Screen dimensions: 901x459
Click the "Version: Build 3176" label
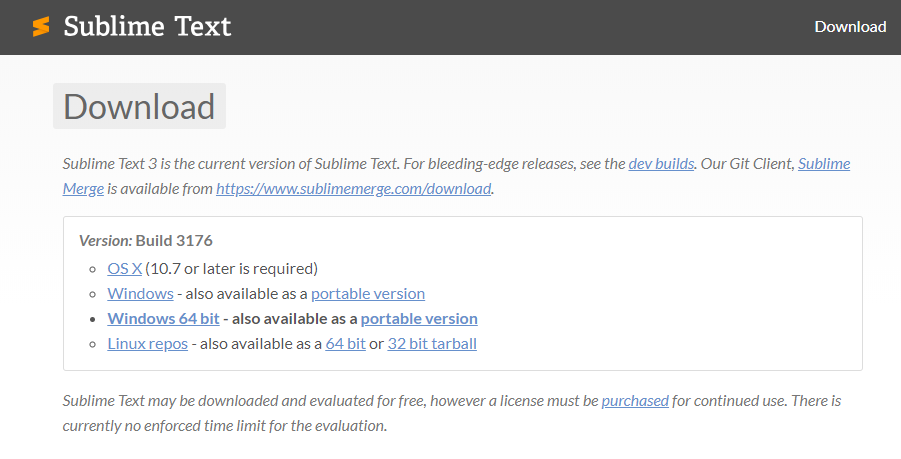[x=145, y=240]
